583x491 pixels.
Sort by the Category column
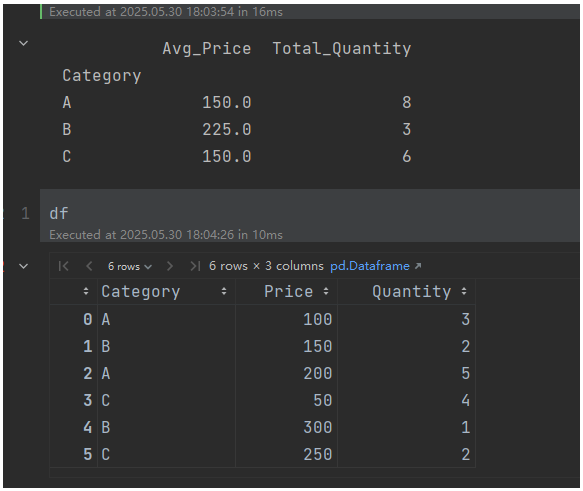tap(224, 291)
